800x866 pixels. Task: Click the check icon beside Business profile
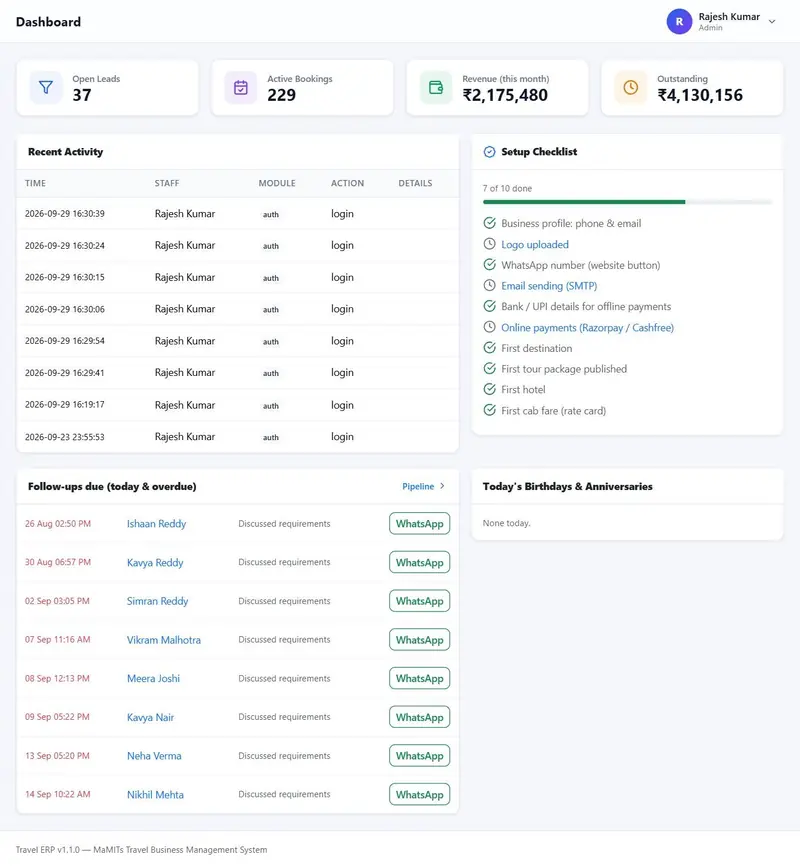pyautogui.click(x=490, y=223)
